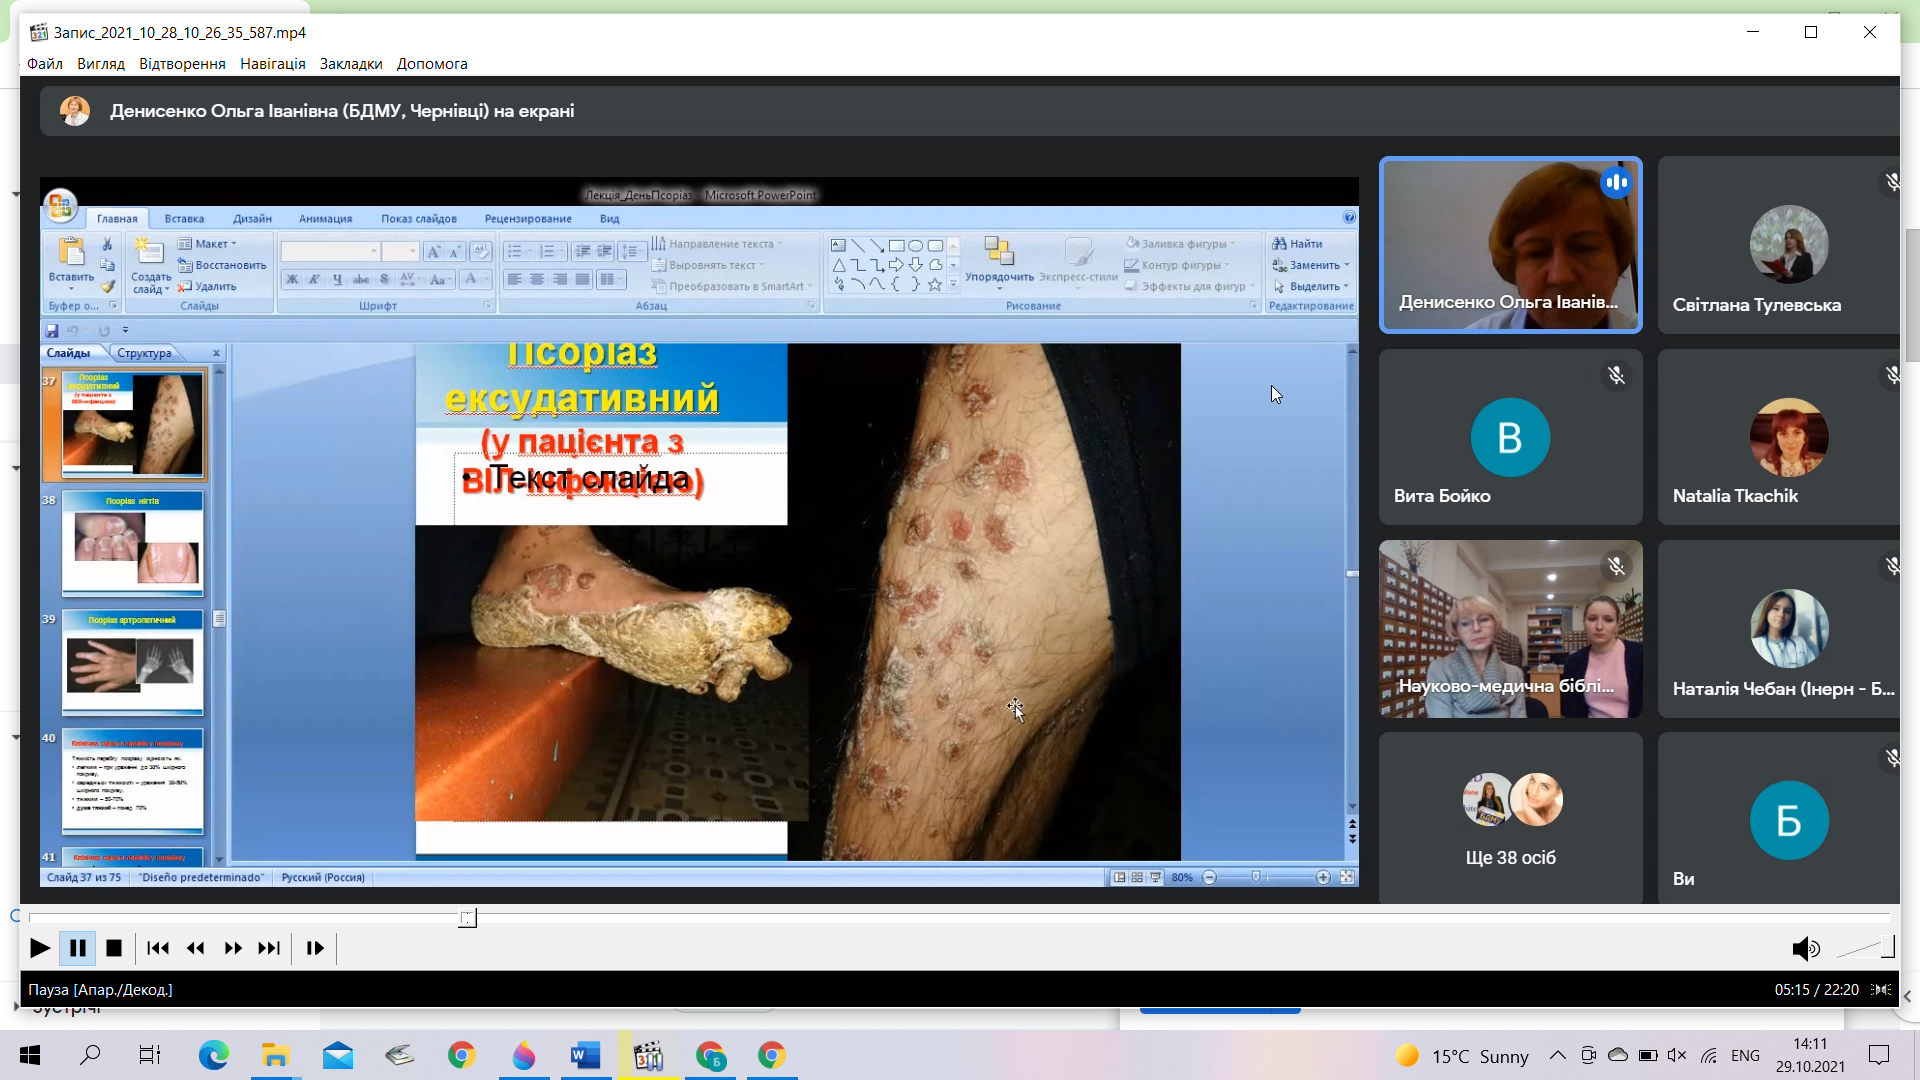Screen dimensions: 1920x1080
Task: Skip to previous file button
Action: pos(157,948)
